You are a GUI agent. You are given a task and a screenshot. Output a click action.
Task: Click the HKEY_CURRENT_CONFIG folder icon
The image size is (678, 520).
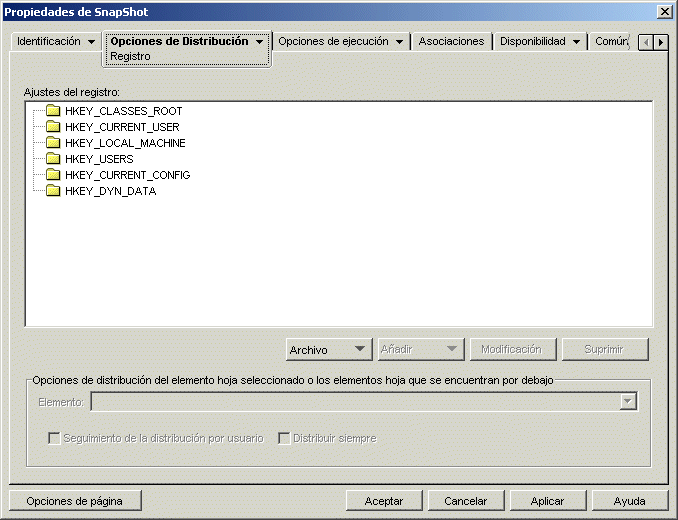coord(53,175)
